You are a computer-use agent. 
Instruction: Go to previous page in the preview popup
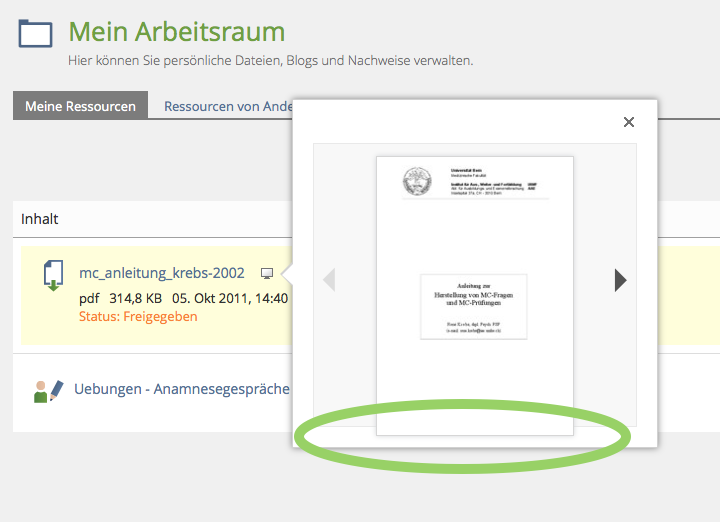click(x=329, y=280)
